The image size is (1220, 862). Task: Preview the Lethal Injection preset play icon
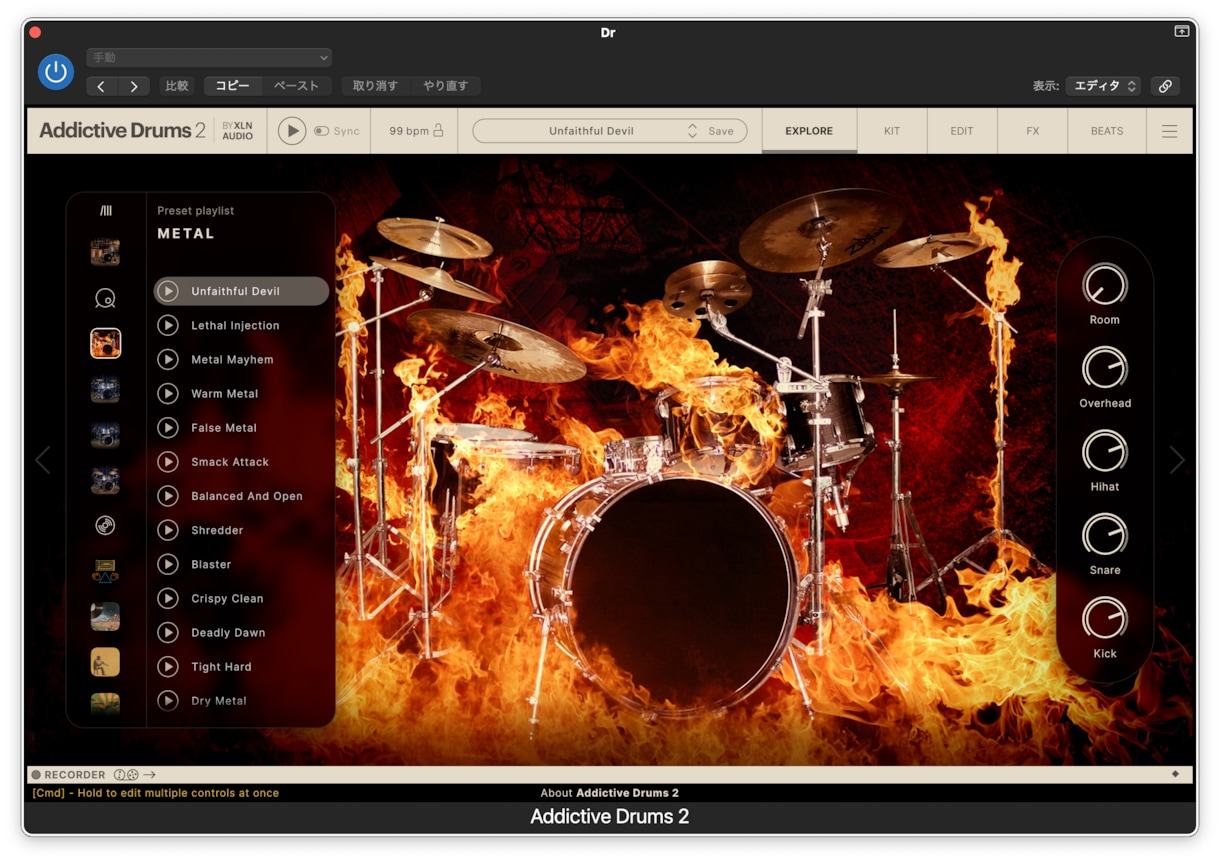[168, 325]
